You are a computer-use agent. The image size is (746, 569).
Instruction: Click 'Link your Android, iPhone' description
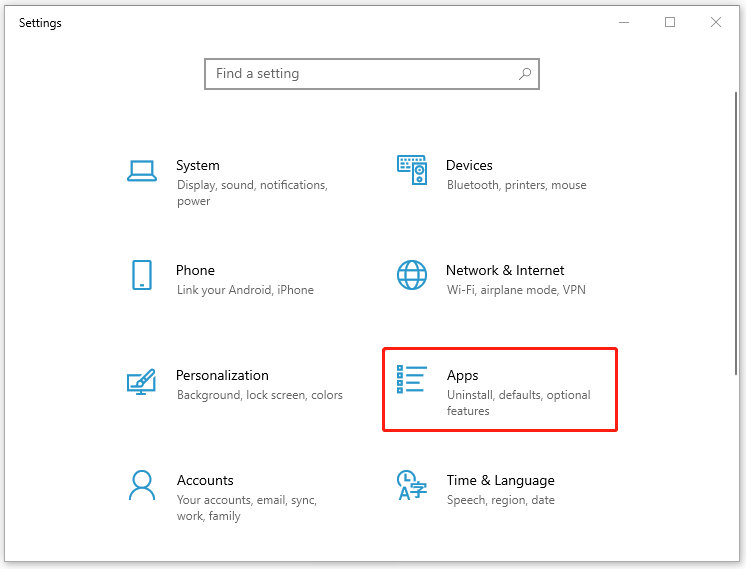245,290
